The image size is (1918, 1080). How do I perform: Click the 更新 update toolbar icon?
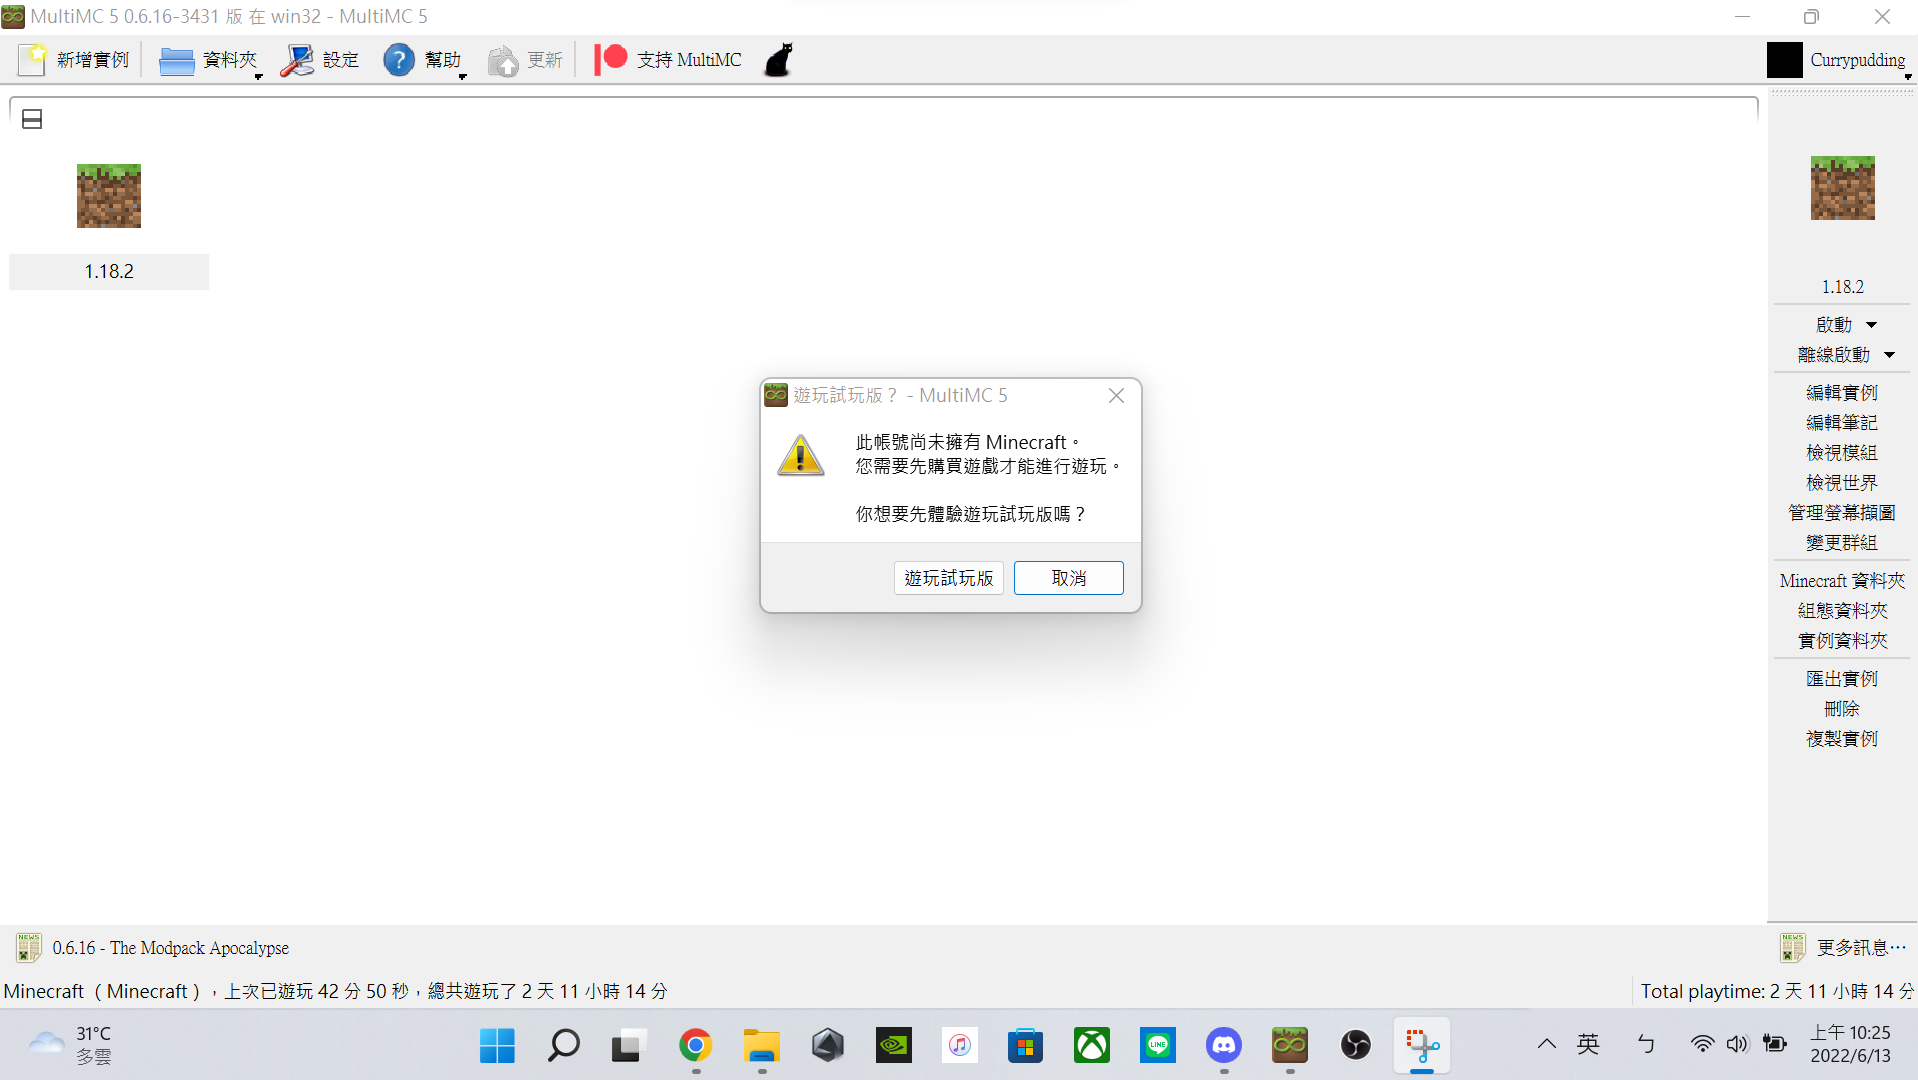[503, 60]
